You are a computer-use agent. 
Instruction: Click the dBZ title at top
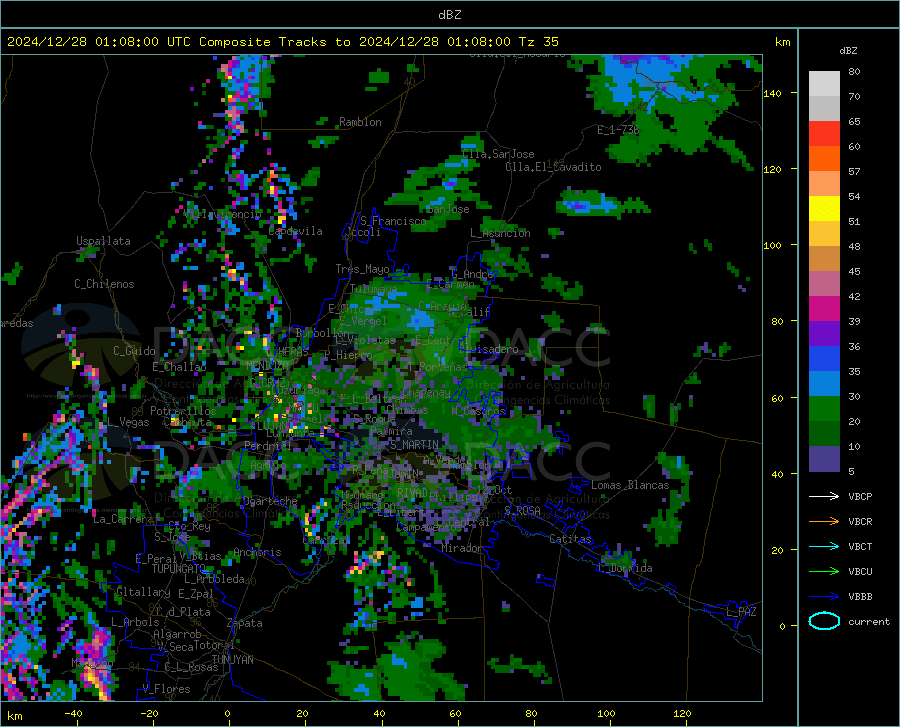point(449,15)
